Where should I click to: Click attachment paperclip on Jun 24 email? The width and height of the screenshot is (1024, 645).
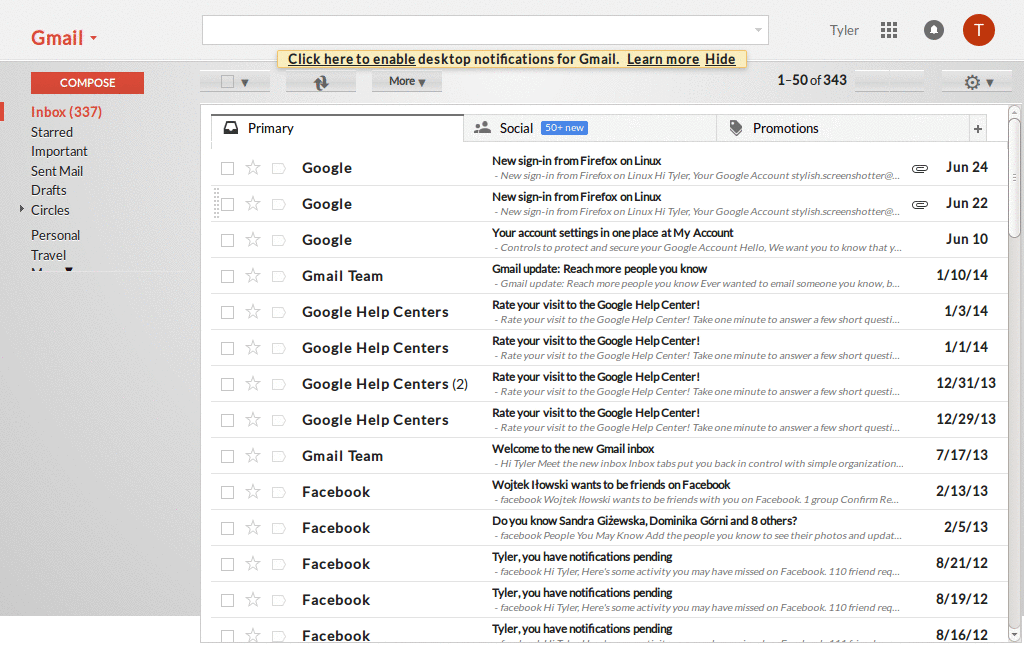point(920,168)
